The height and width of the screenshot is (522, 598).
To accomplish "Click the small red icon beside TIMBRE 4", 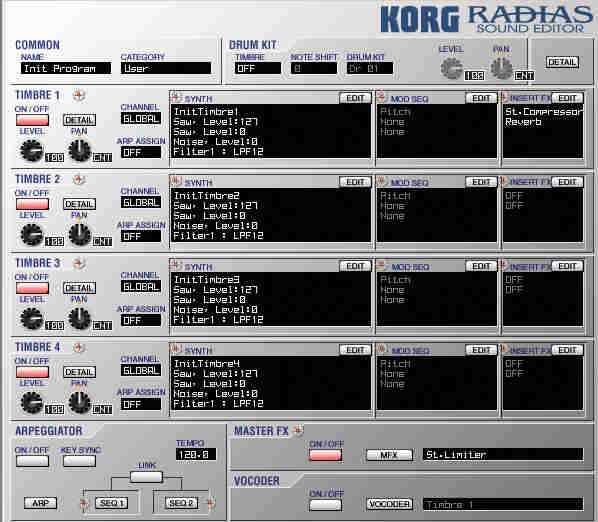I will (79, 347).
